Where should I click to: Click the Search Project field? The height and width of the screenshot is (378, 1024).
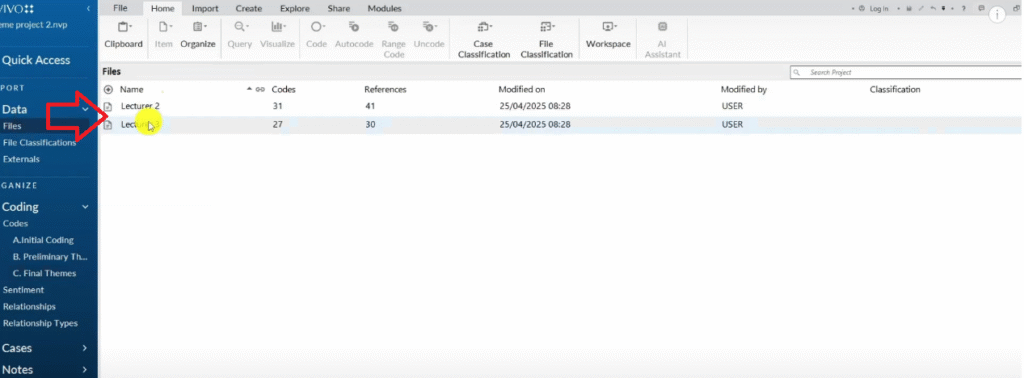coord(906,72)
